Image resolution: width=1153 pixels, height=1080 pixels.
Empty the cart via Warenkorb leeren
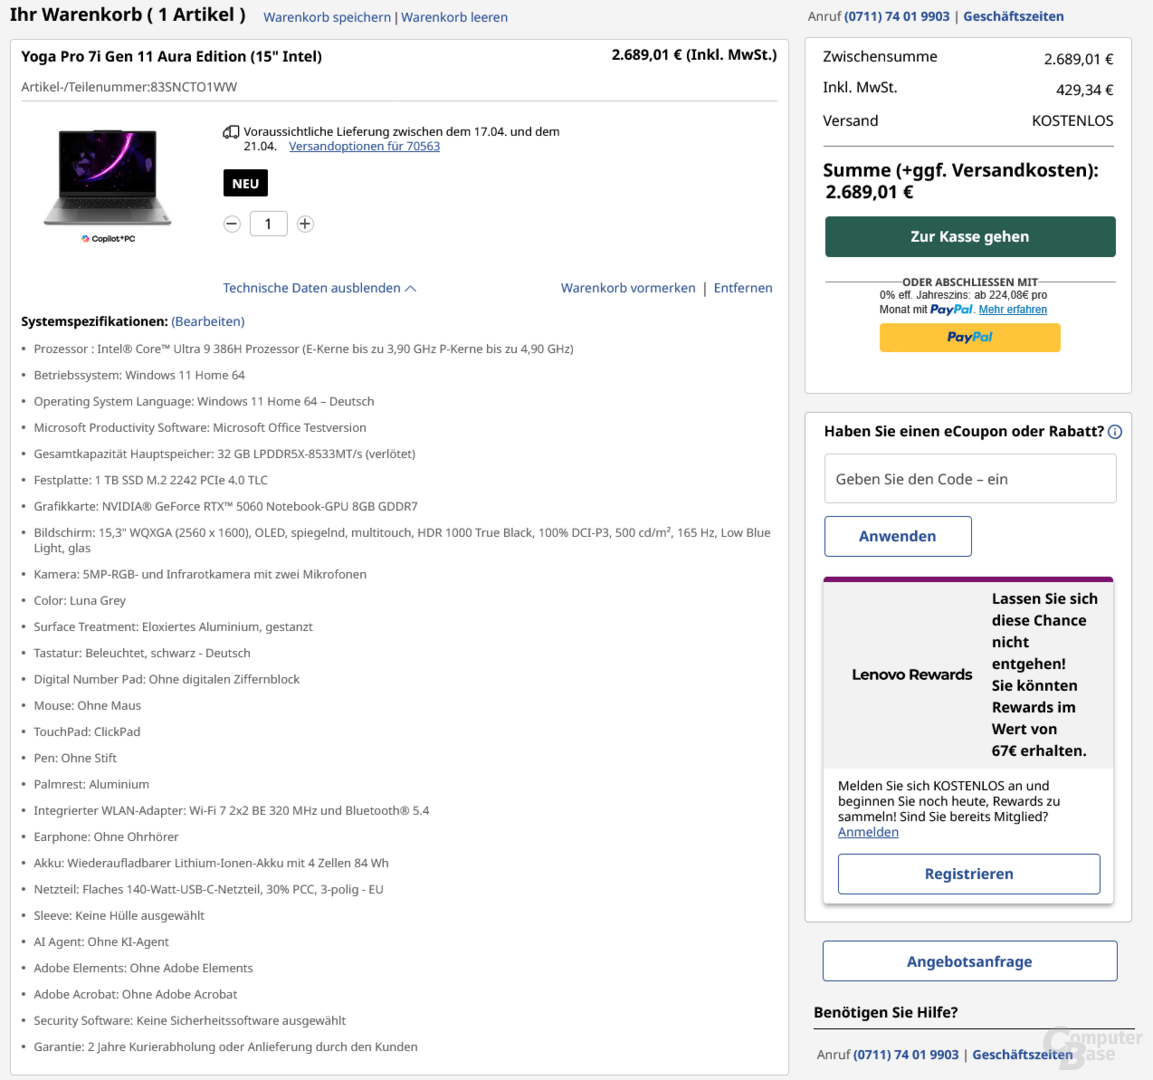coord(455,17)
